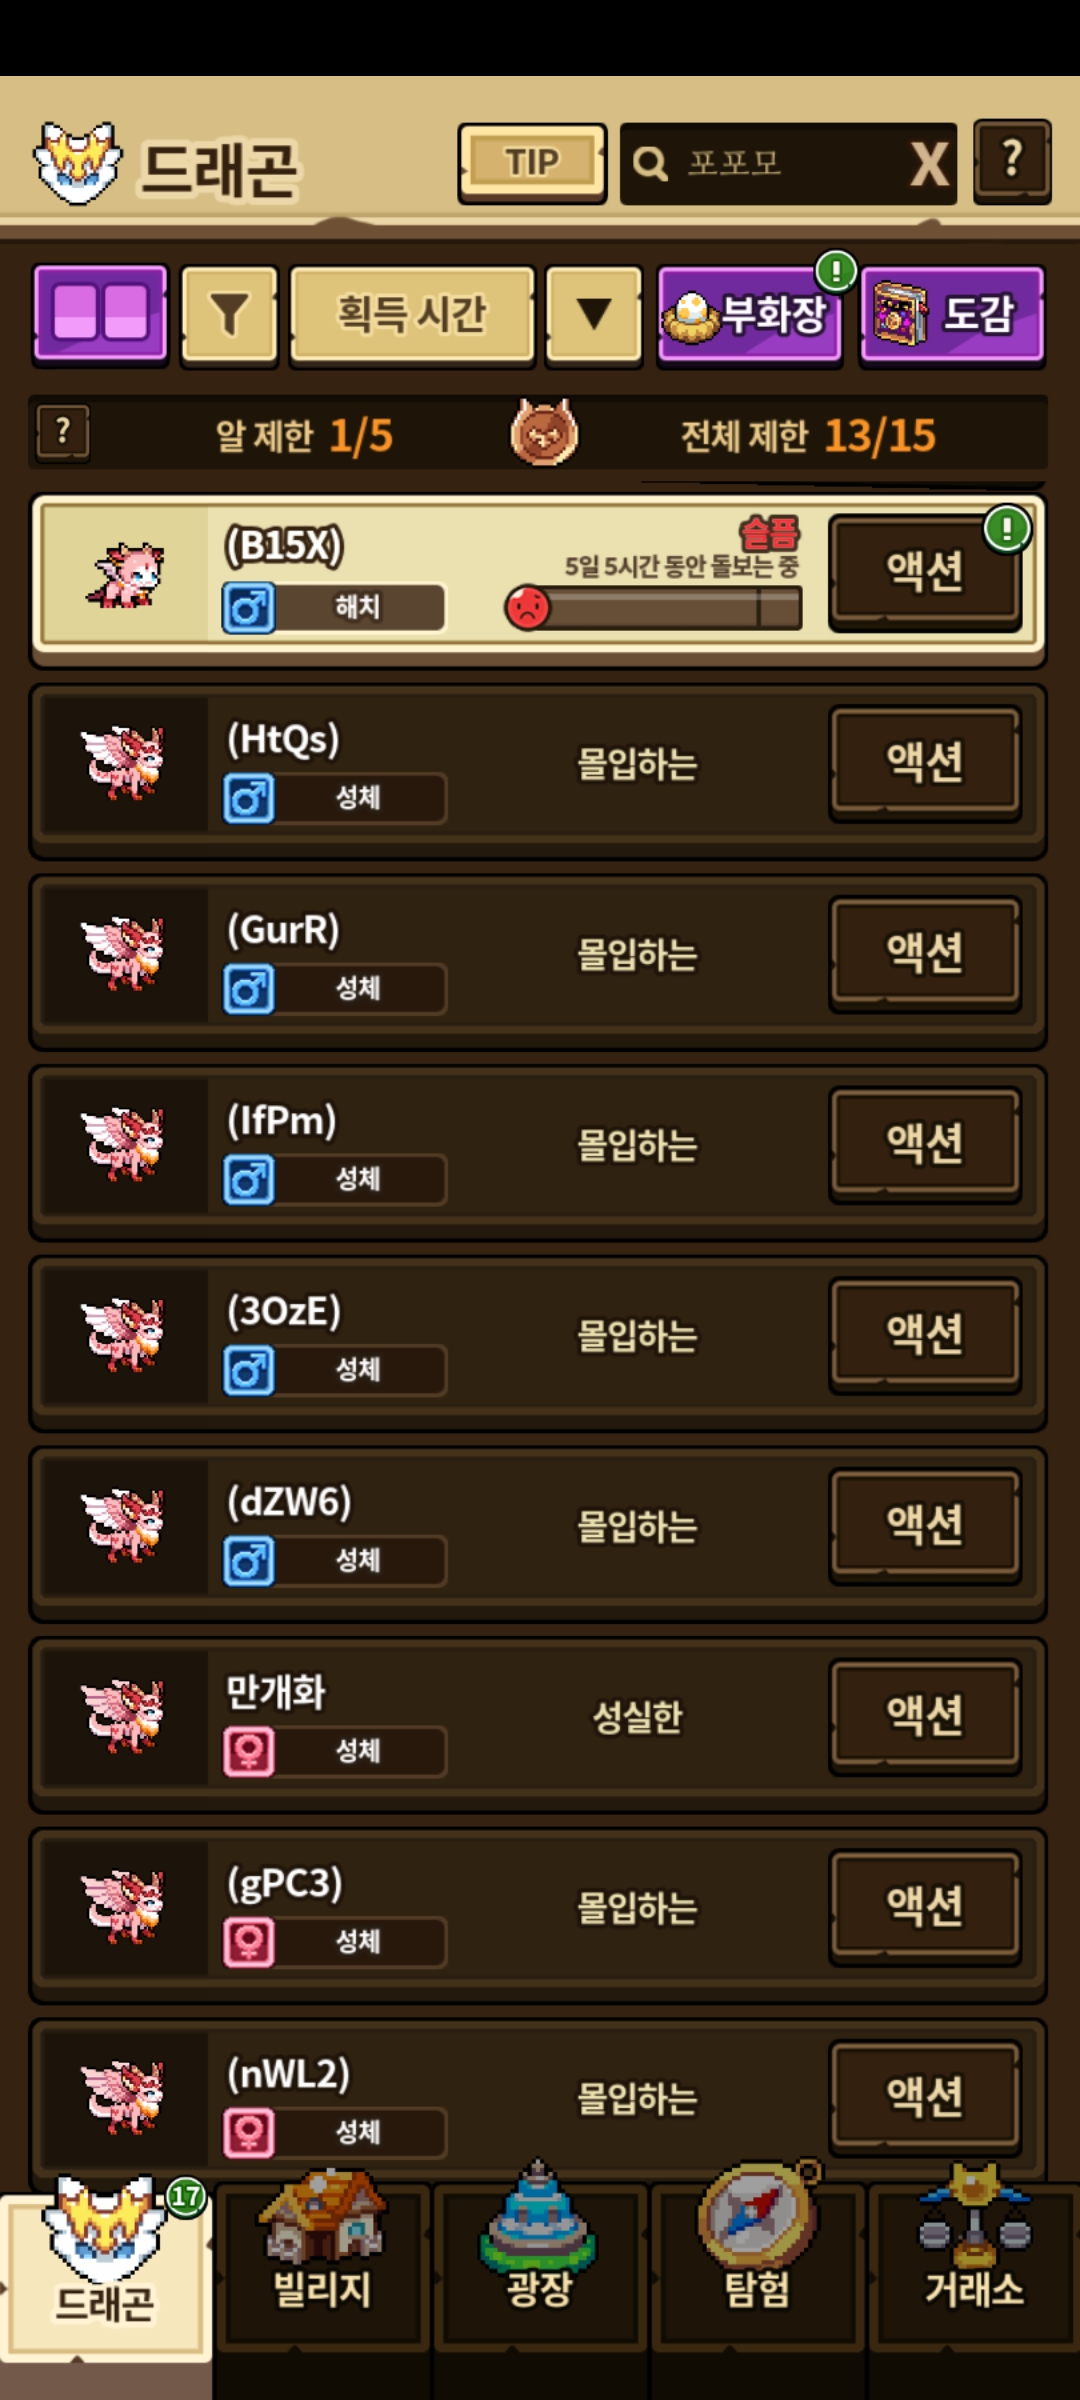This screenshot has width=1080, height=2400.
Task: Open the help icon beside 알 제한
Action: 63,433
